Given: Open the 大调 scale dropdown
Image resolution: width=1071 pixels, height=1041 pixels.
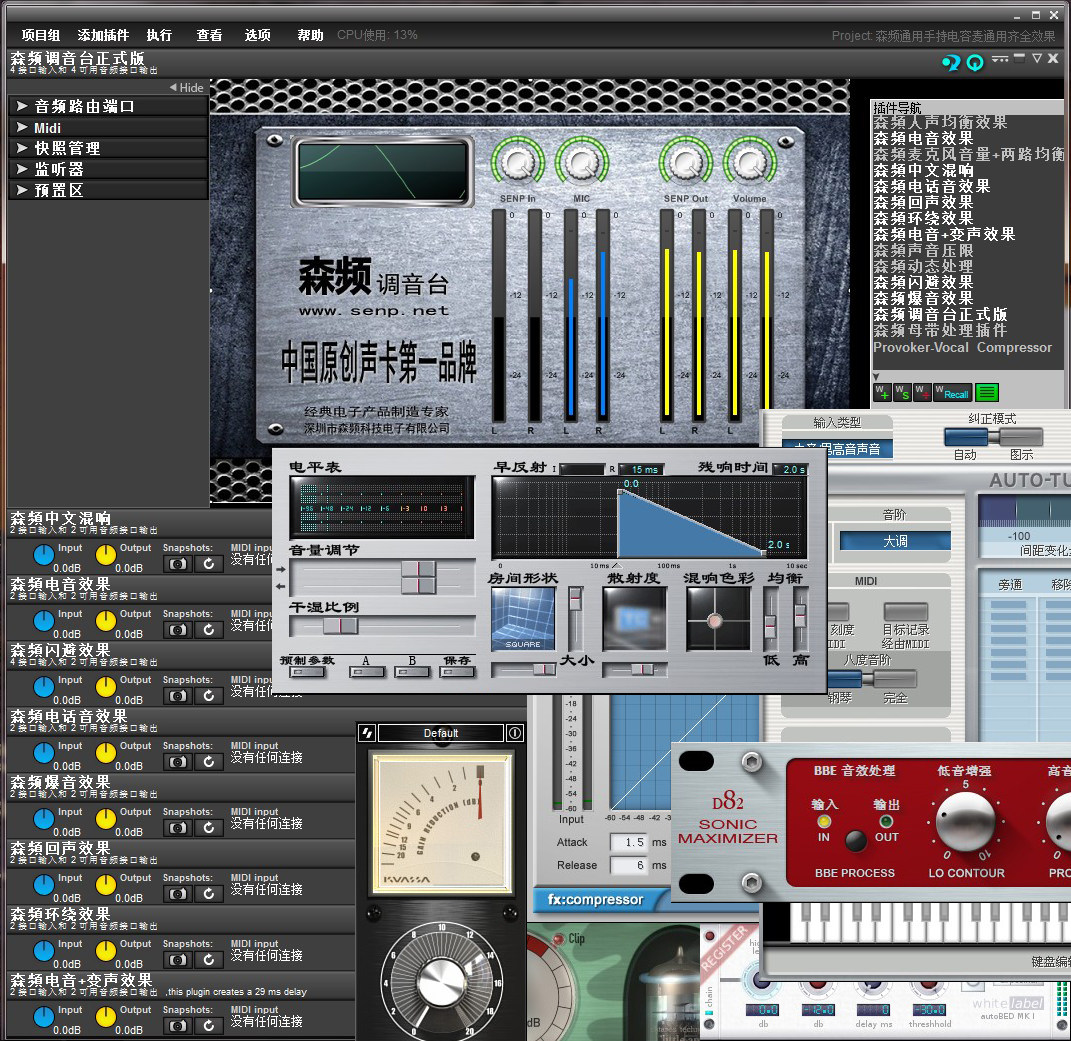Looking at the screenshot, I should coord(895,541).
